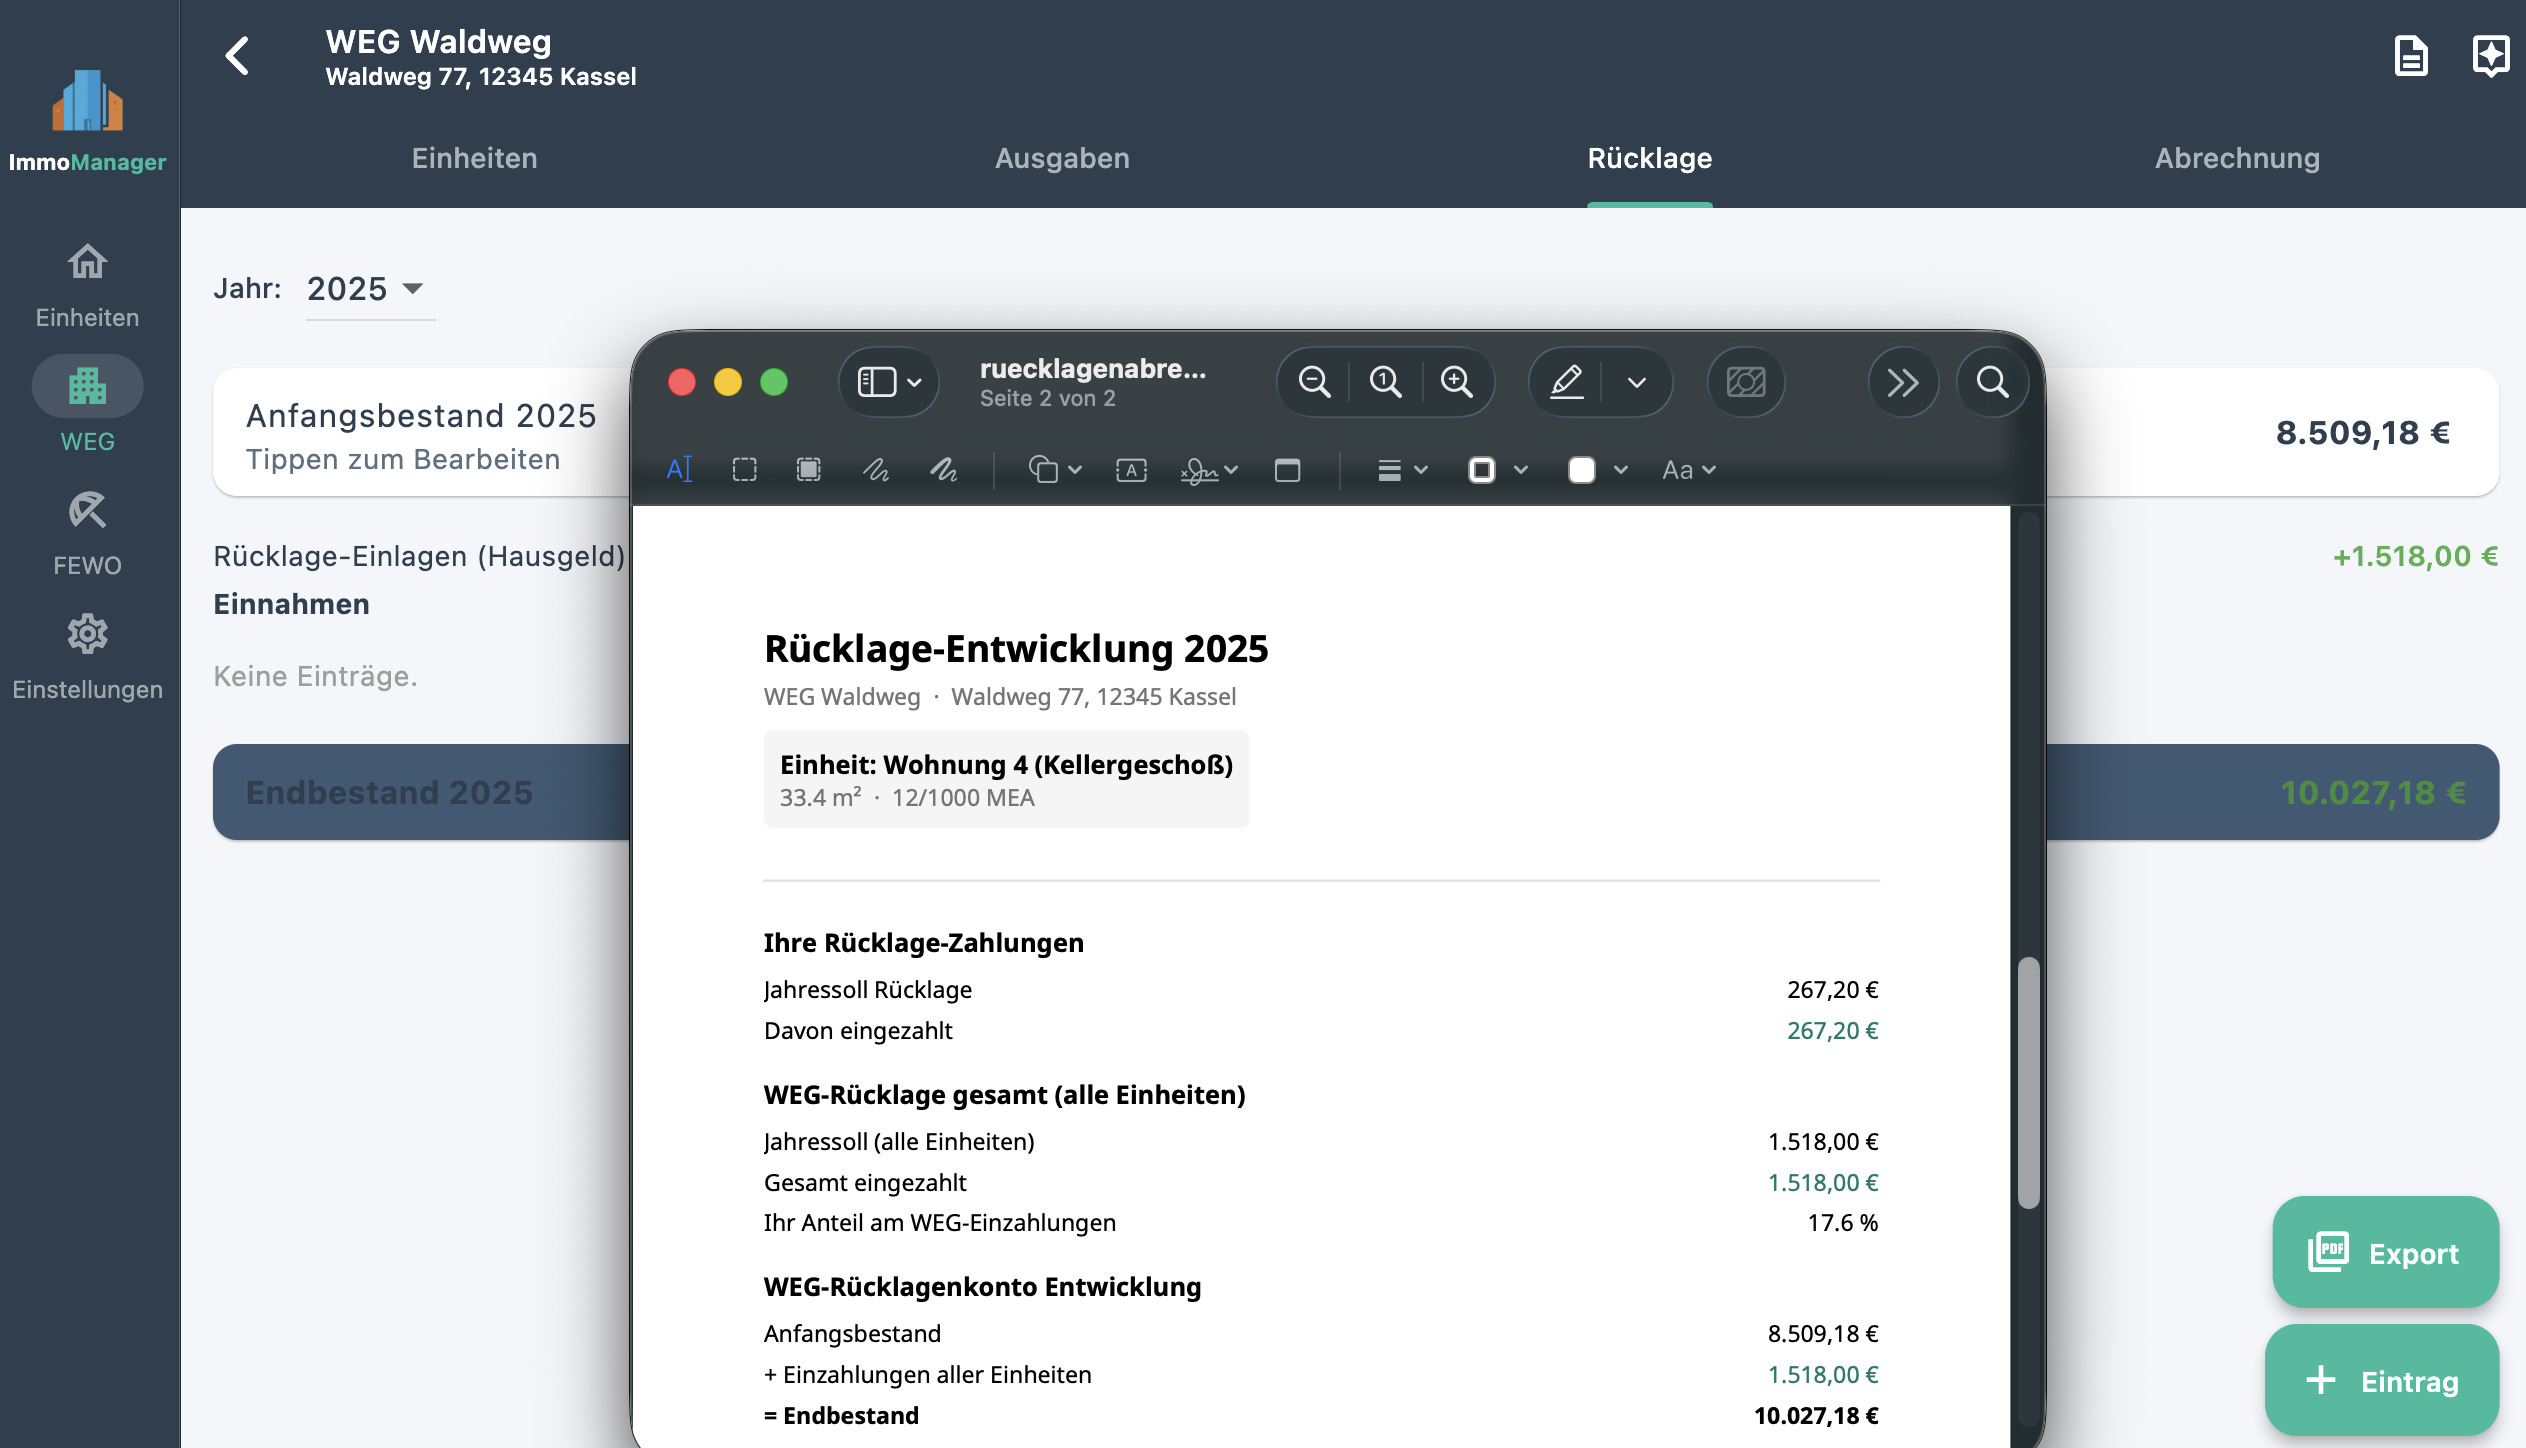
Task: Click the Gesamt eingezahlt row
Action: coord(1321,1182)
